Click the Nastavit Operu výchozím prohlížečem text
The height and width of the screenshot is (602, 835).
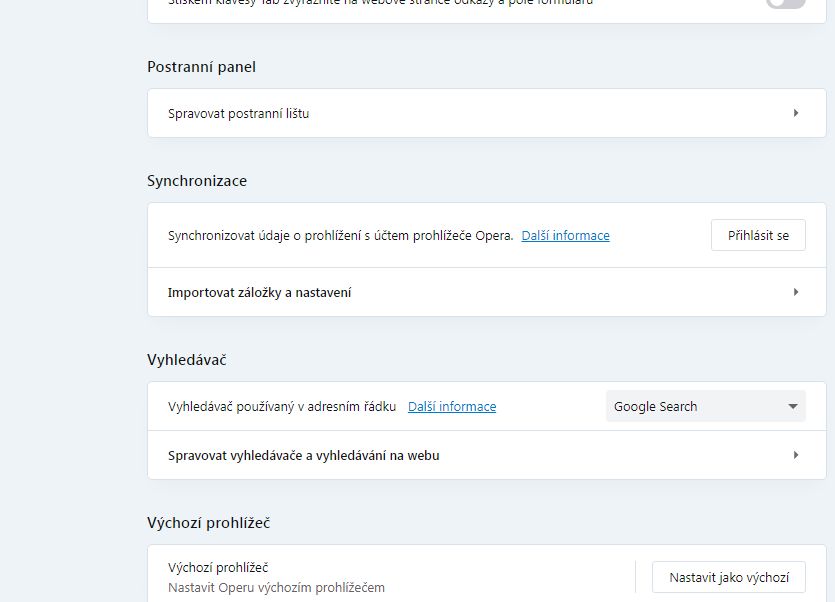276,587
